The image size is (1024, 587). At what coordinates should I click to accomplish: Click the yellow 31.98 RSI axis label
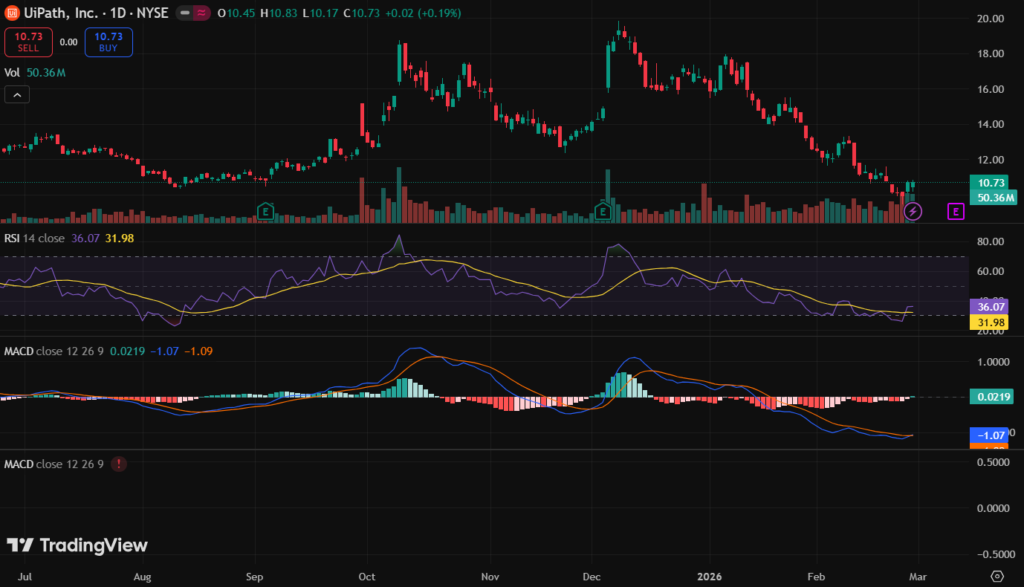coord(990,322)
